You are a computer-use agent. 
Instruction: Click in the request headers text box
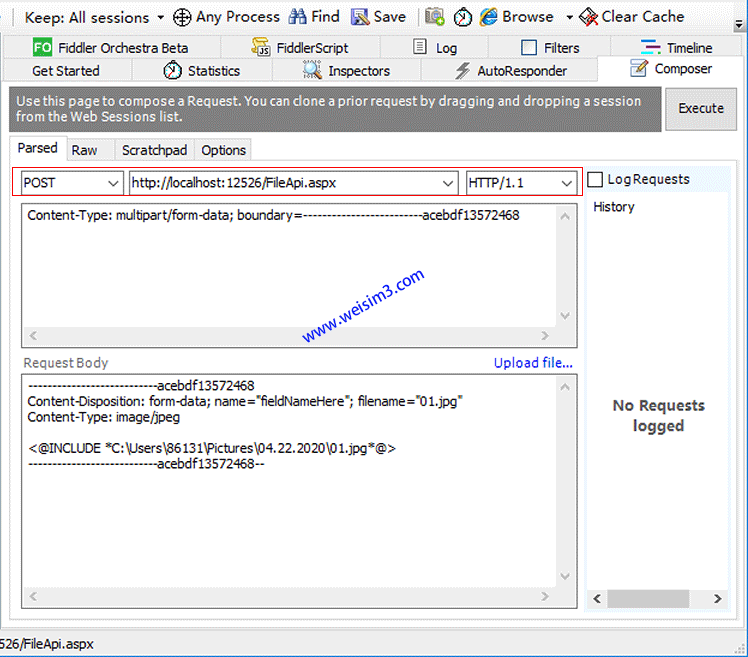(x=289, y=267)
